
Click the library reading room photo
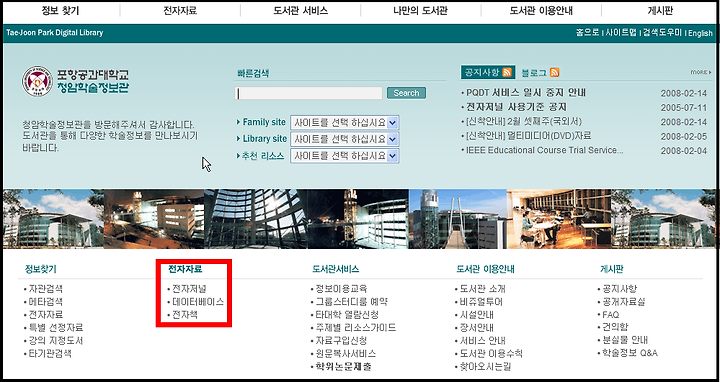click(x=559, y=219)
